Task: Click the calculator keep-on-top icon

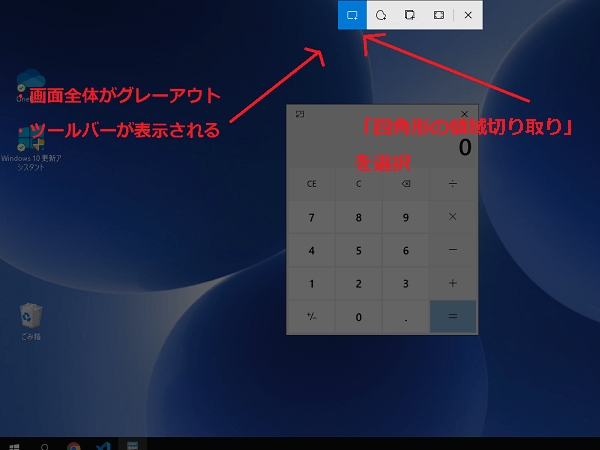Action: [x=300, y=114]
